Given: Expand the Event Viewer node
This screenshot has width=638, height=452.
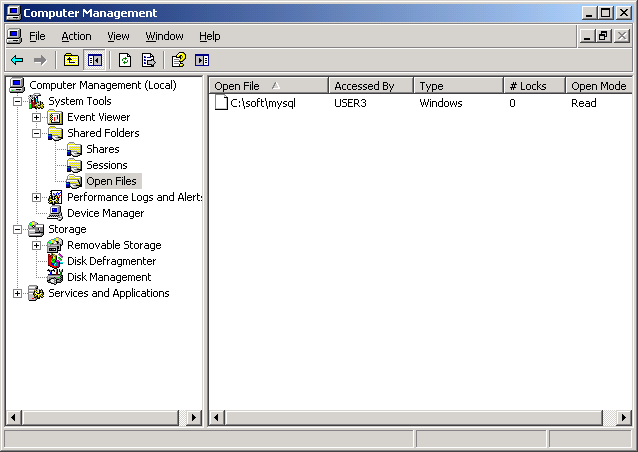Looking at the screenshot, I should pos(36,118).
